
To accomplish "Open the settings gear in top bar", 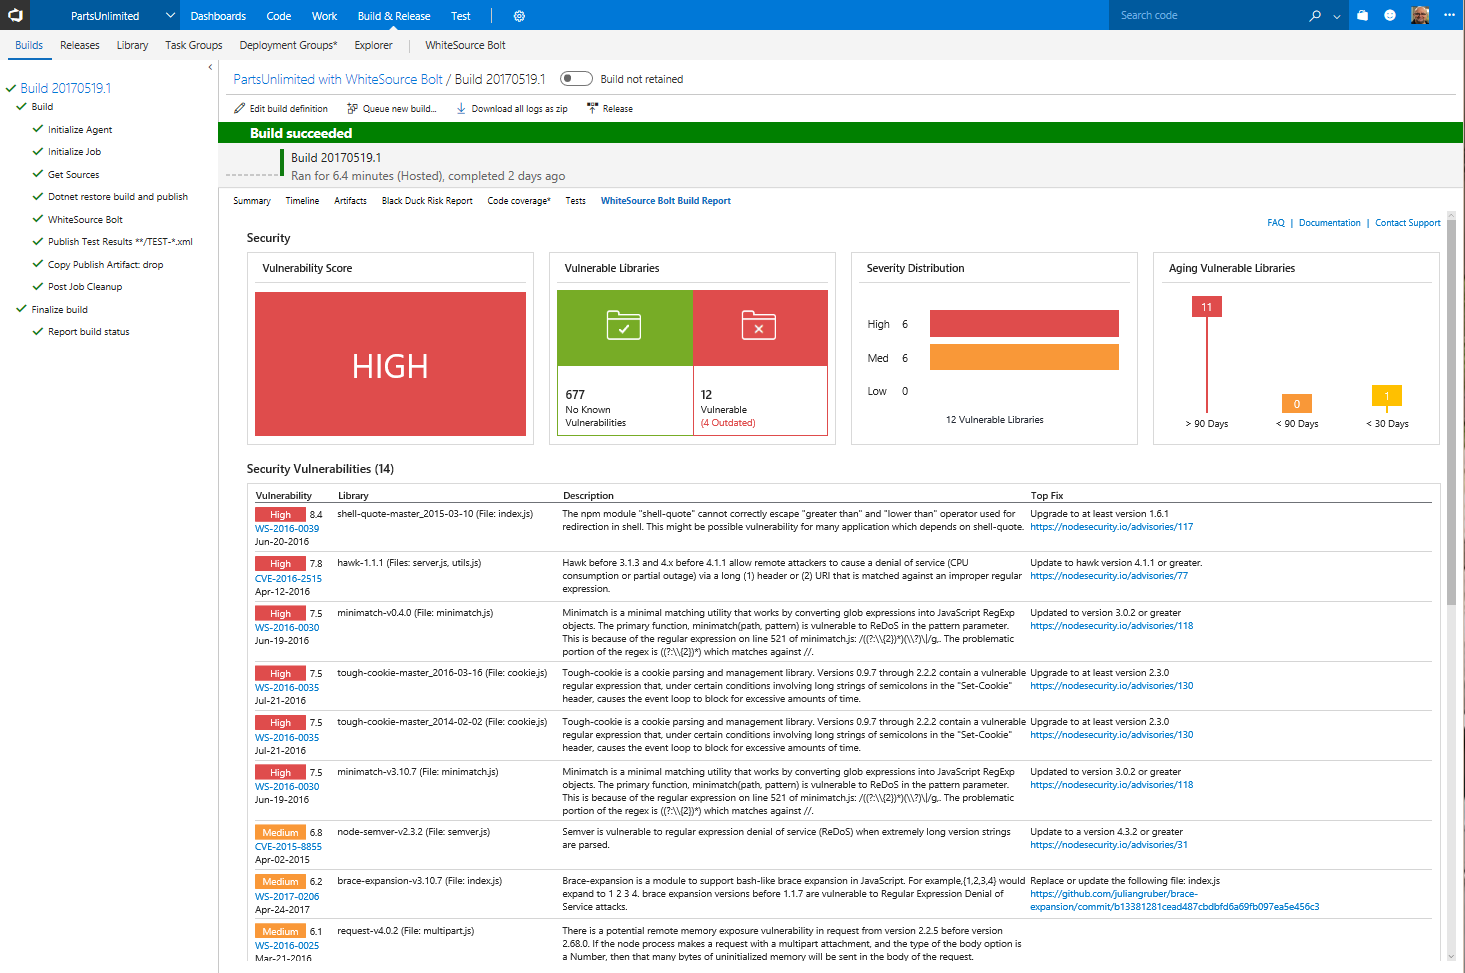I will 519,16.
